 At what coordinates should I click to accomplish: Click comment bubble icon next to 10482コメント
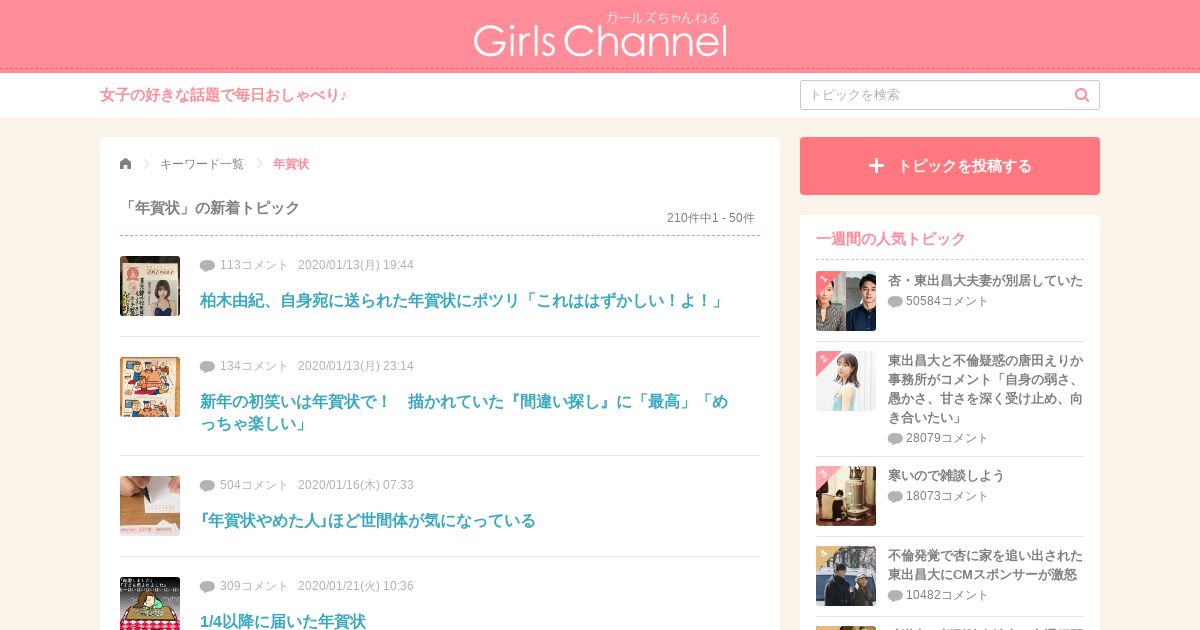tap(895, 596)
